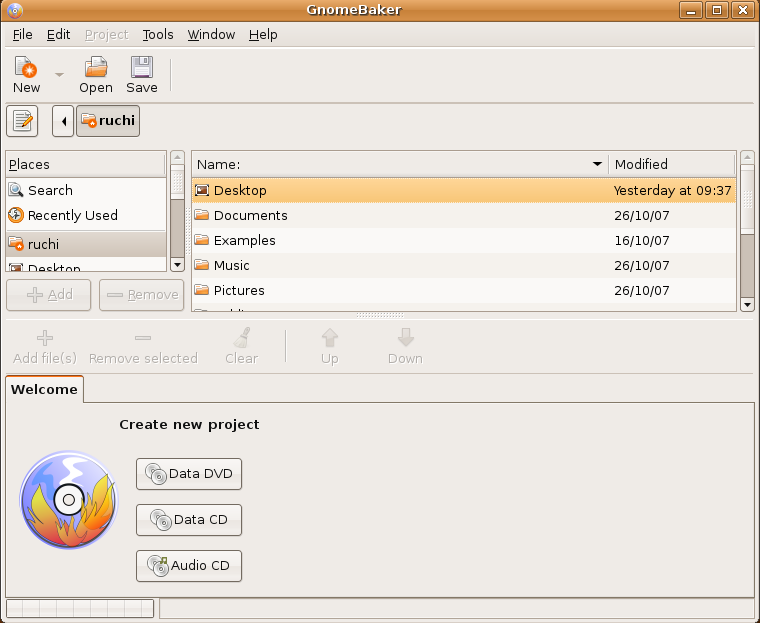Click the file list scroll up arrow
The height and width of the screenshot is (623, 760).
pos(747,157)
